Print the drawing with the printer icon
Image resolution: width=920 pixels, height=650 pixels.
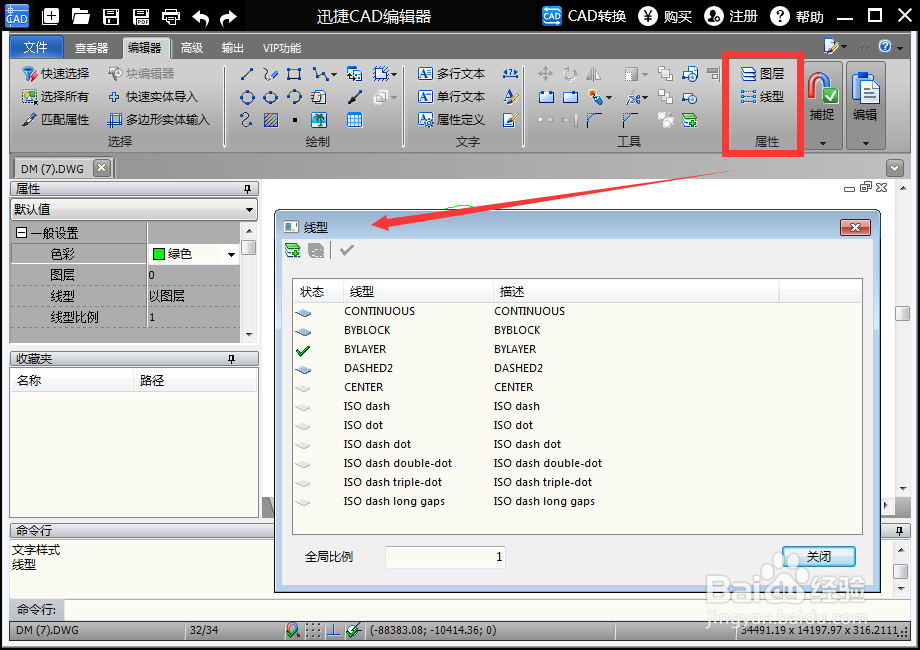pyautogui.click(x=171, y=16)
